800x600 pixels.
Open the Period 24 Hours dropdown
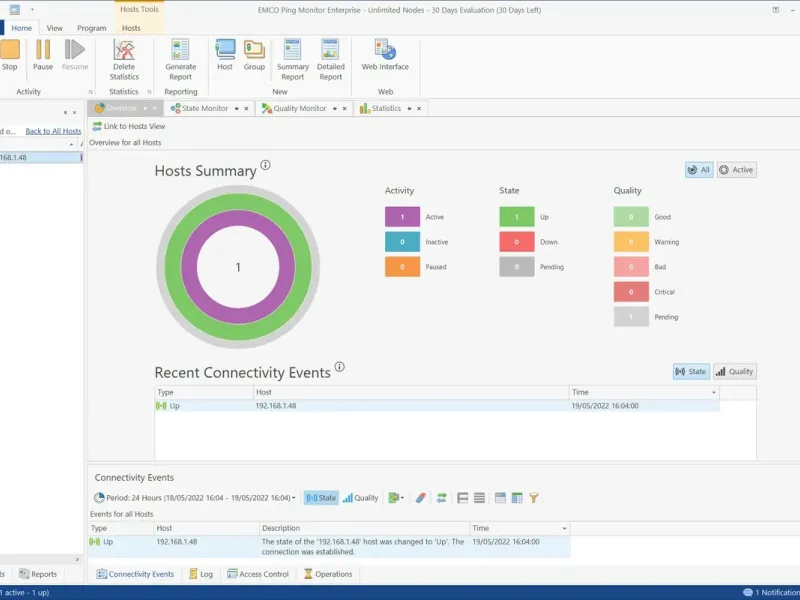[x=195, y=498]
